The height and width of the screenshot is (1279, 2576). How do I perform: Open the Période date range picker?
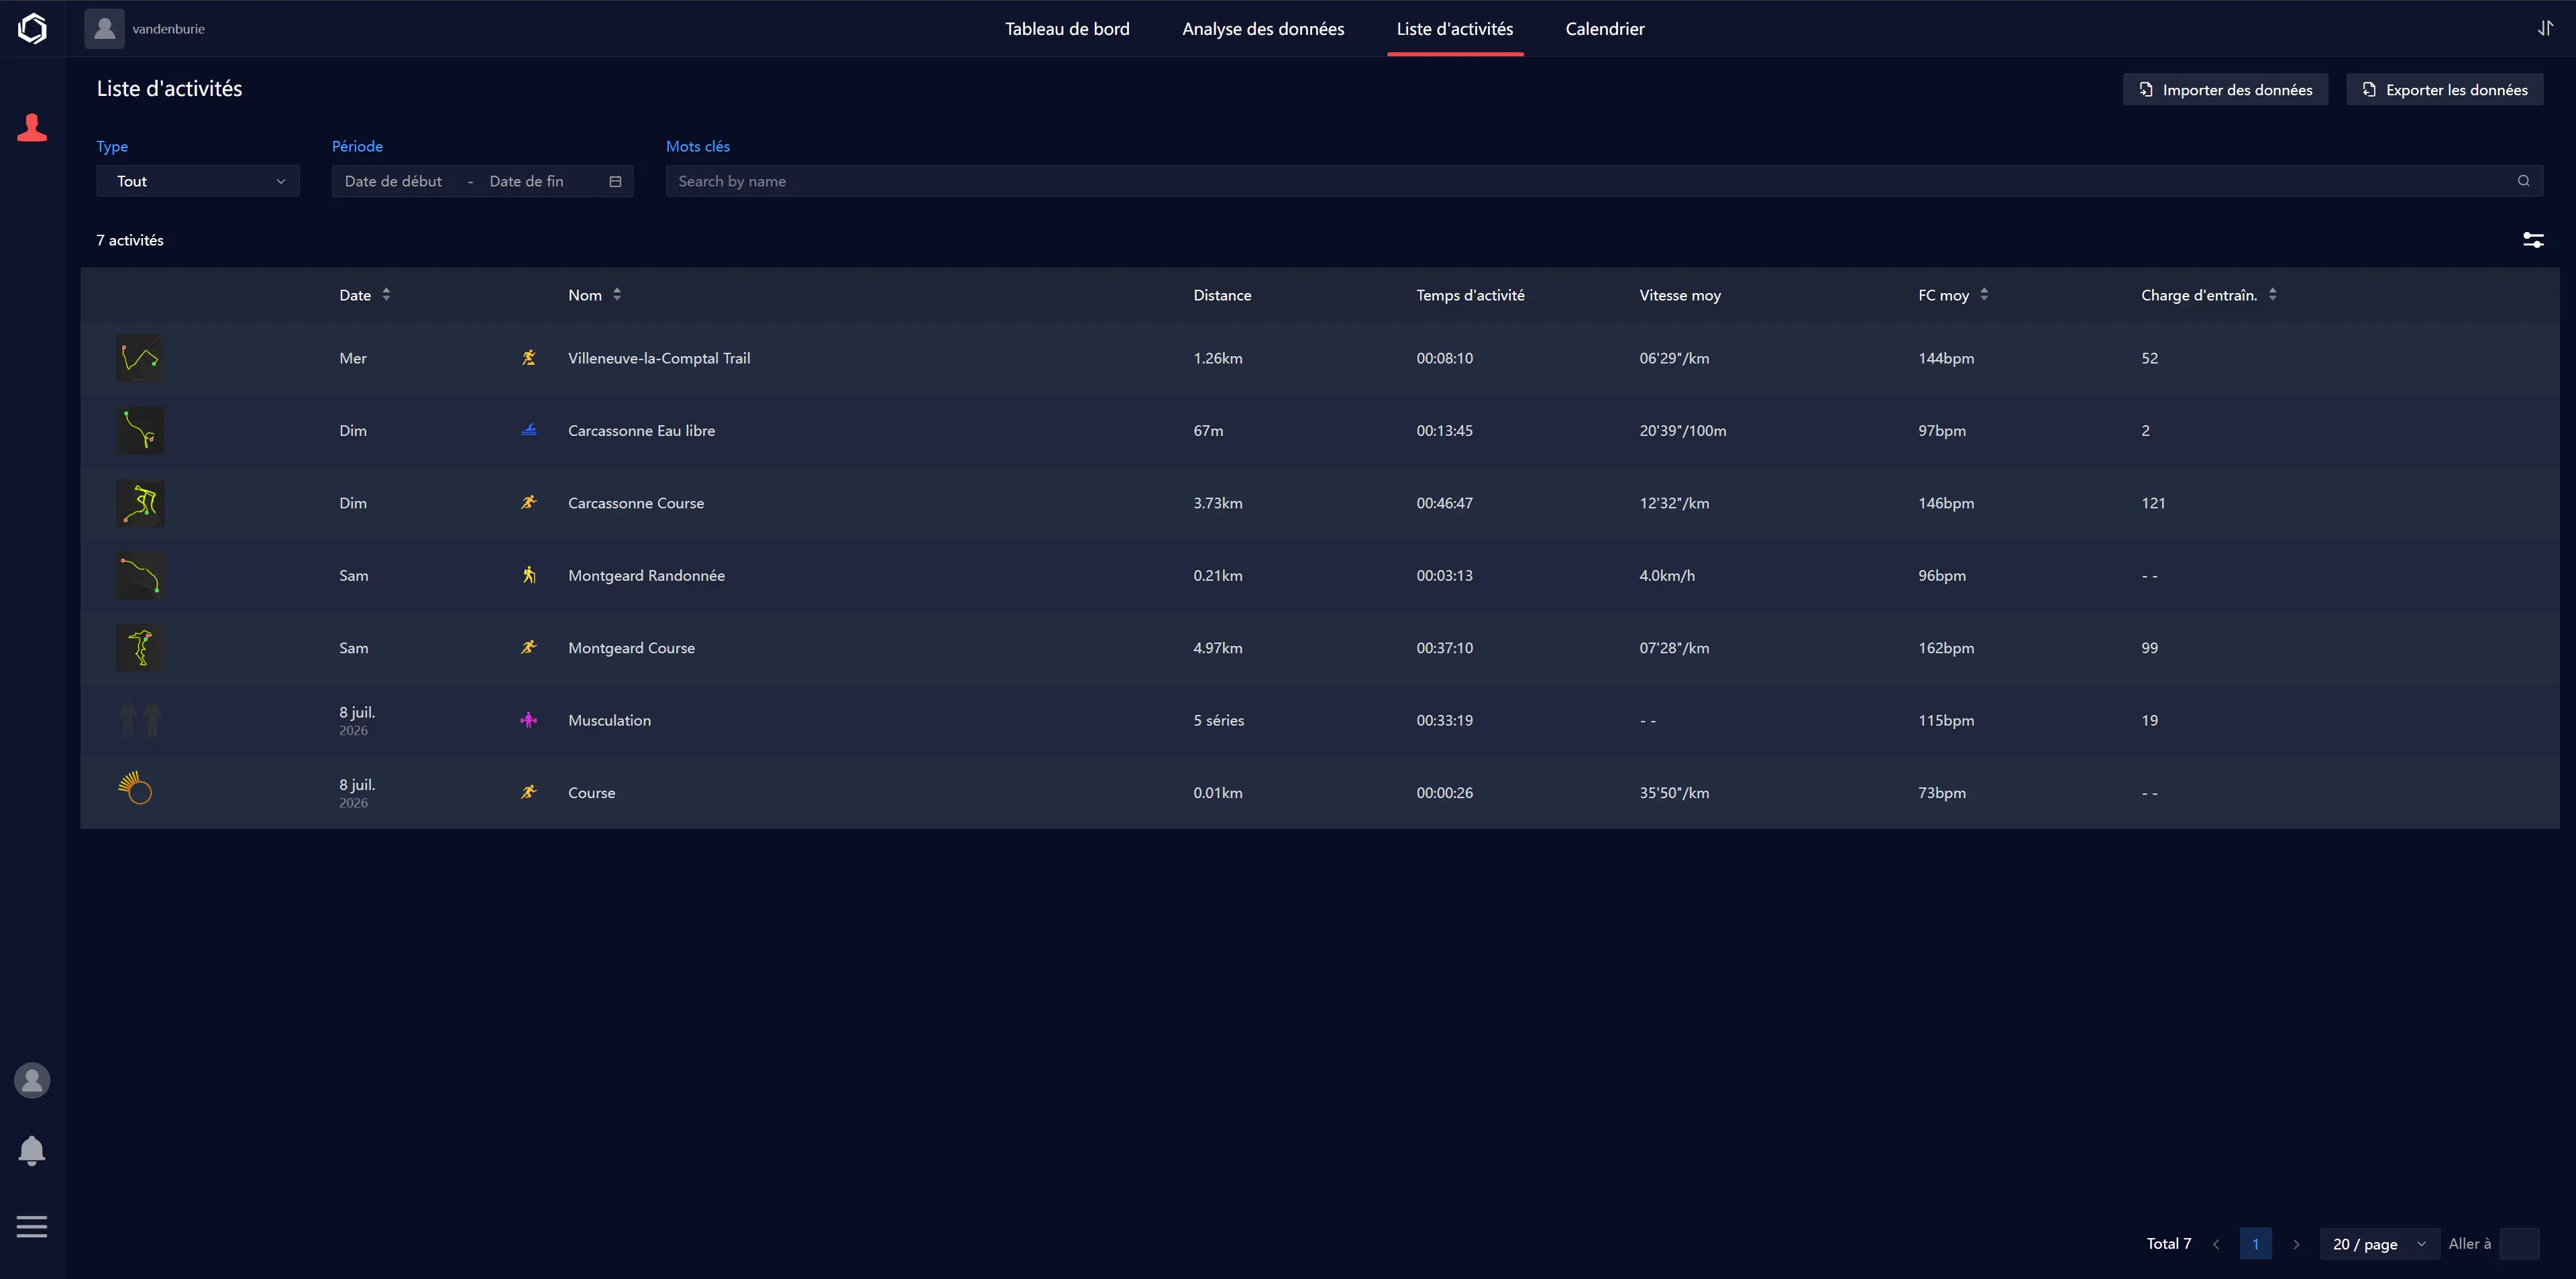tap(483, 181)
